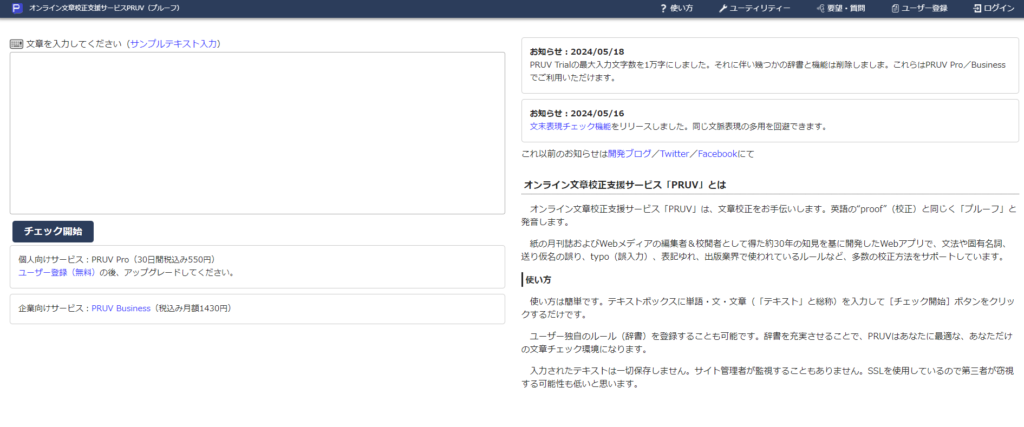The image size is (1024, 427).
Task: Click the wrench icon beside ユーティリティー
Action: (x=723, y=8)
